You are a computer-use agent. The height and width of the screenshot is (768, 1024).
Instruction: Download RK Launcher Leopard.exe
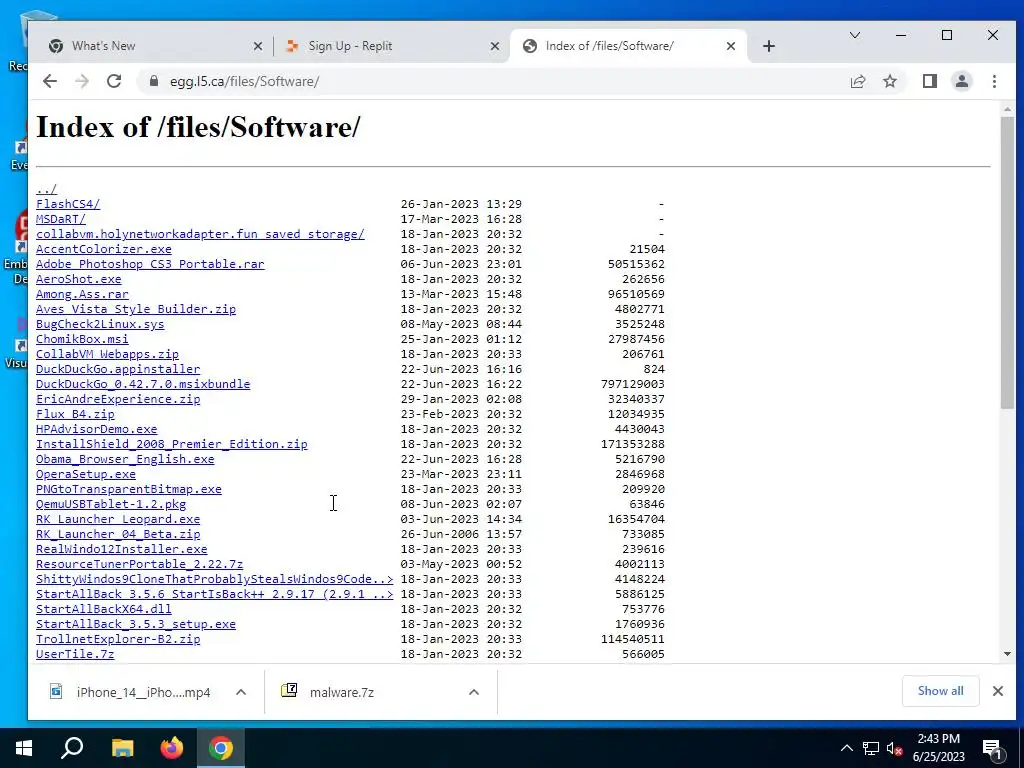click(x=118, y=520)
